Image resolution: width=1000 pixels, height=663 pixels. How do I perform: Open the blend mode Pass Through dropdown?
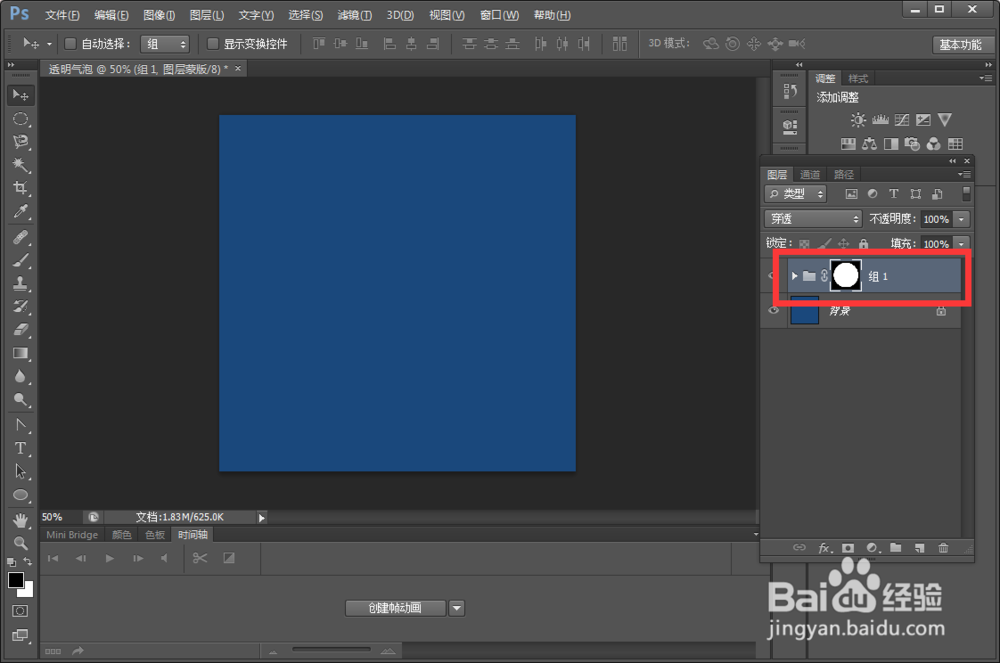click(x=813, y=219)
